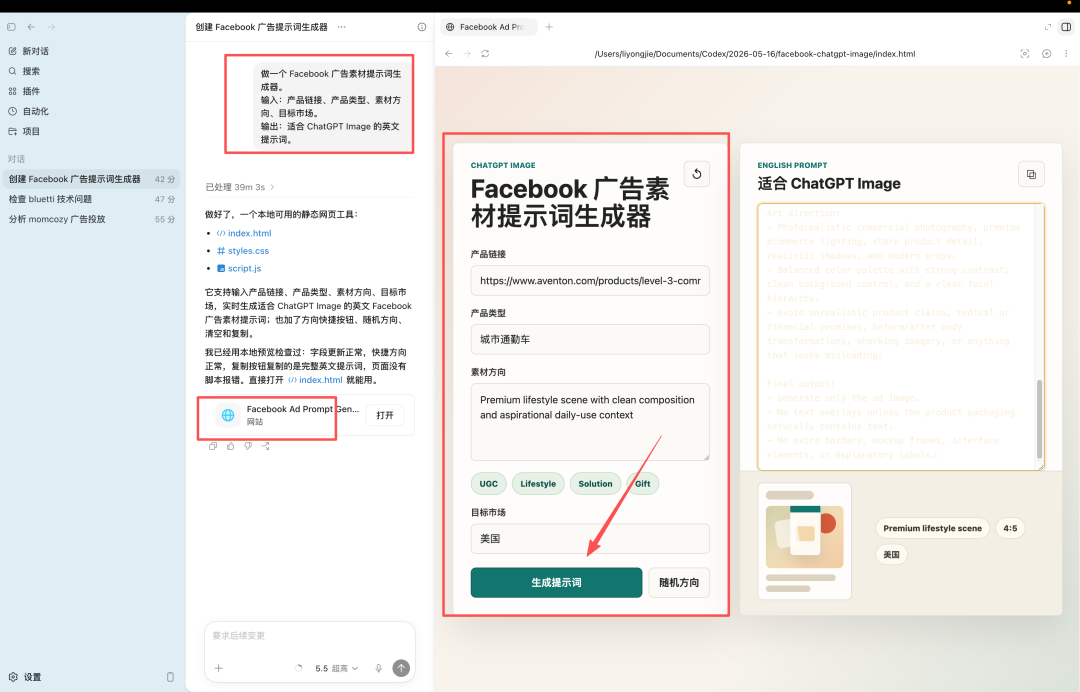Click the 4:5 ratio tag
1080x692 pixels.
click(x=1010, y=528)
